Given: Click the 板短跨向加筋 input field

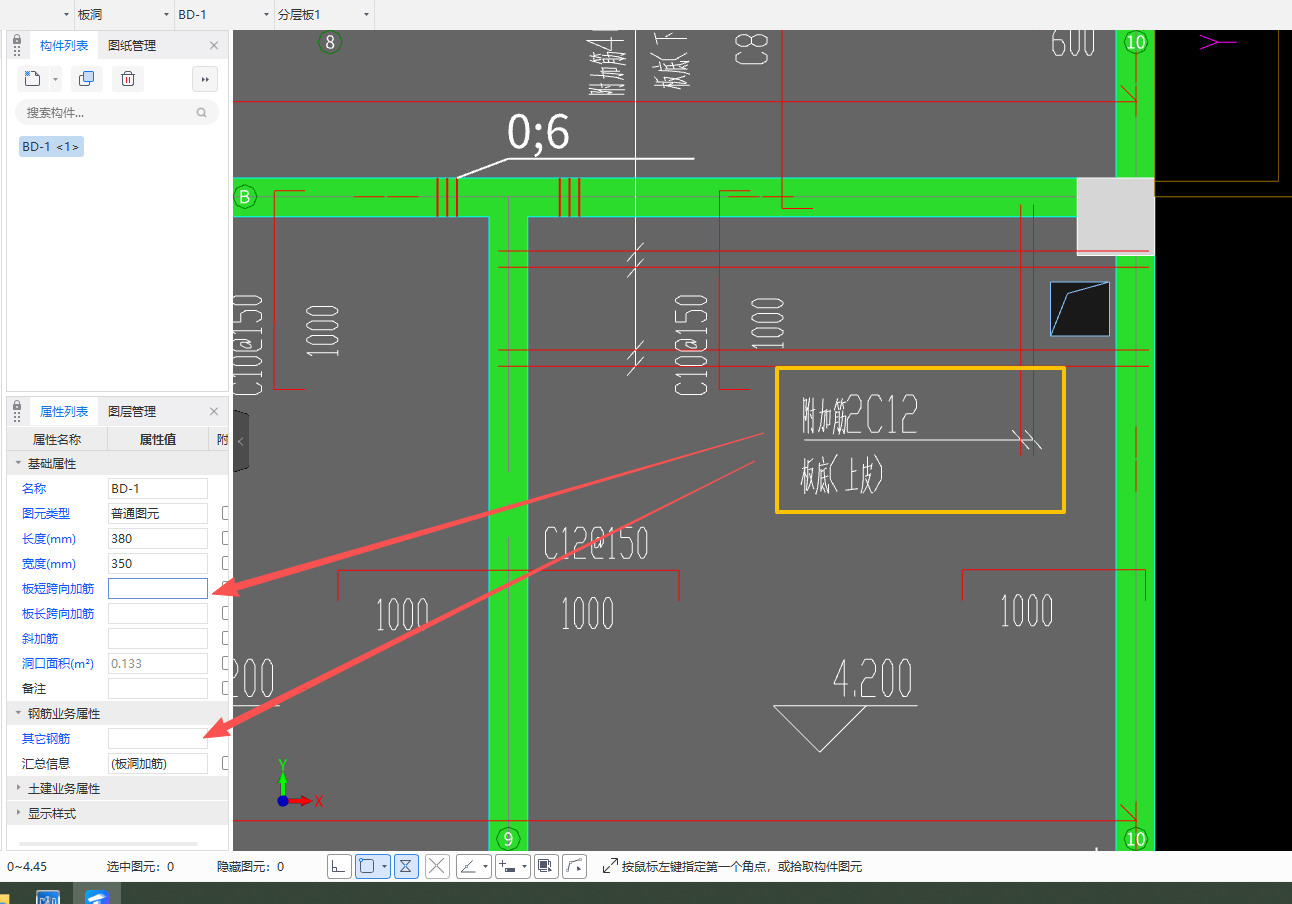Looking at the screenshot, I should (158, 588).
